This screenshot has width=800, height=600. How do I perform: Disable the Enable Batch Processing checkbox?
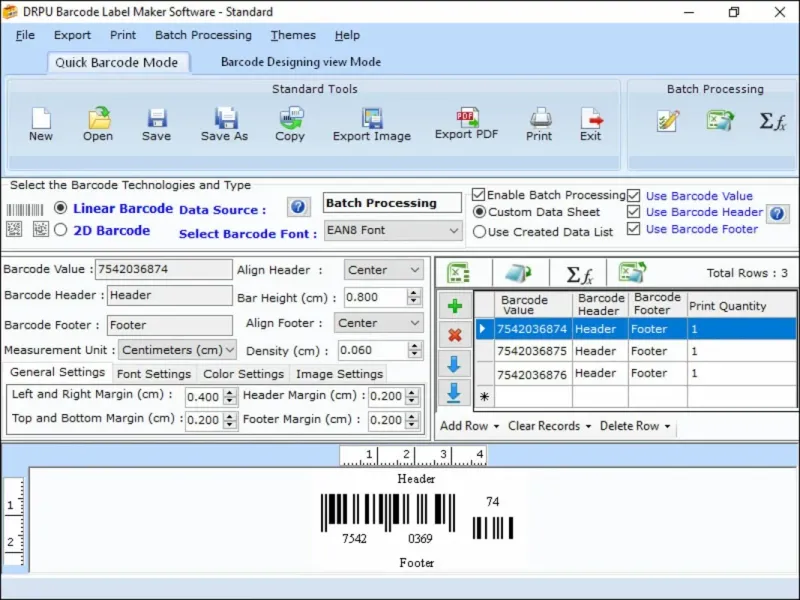pos(479,195)
